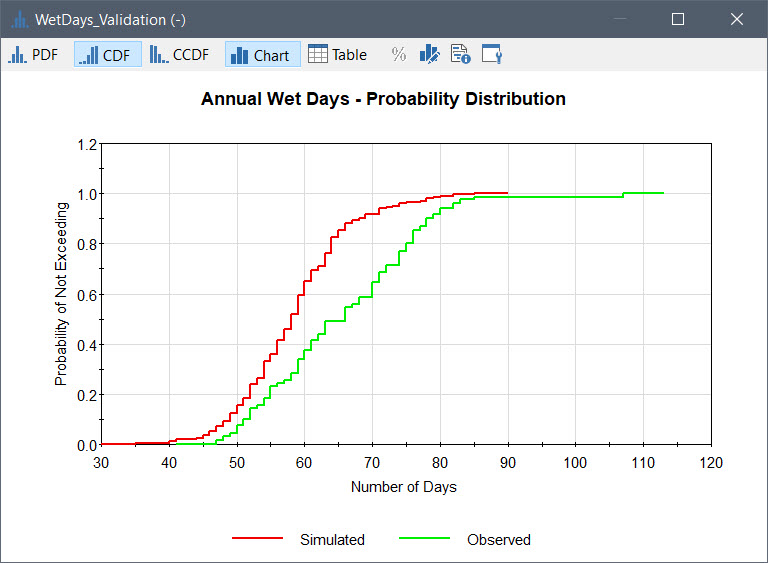Viewport: 768px width, 563px height.
Task: Click the WetDays_Validation title bar chart icon
Action: click(x=19, y=20)
